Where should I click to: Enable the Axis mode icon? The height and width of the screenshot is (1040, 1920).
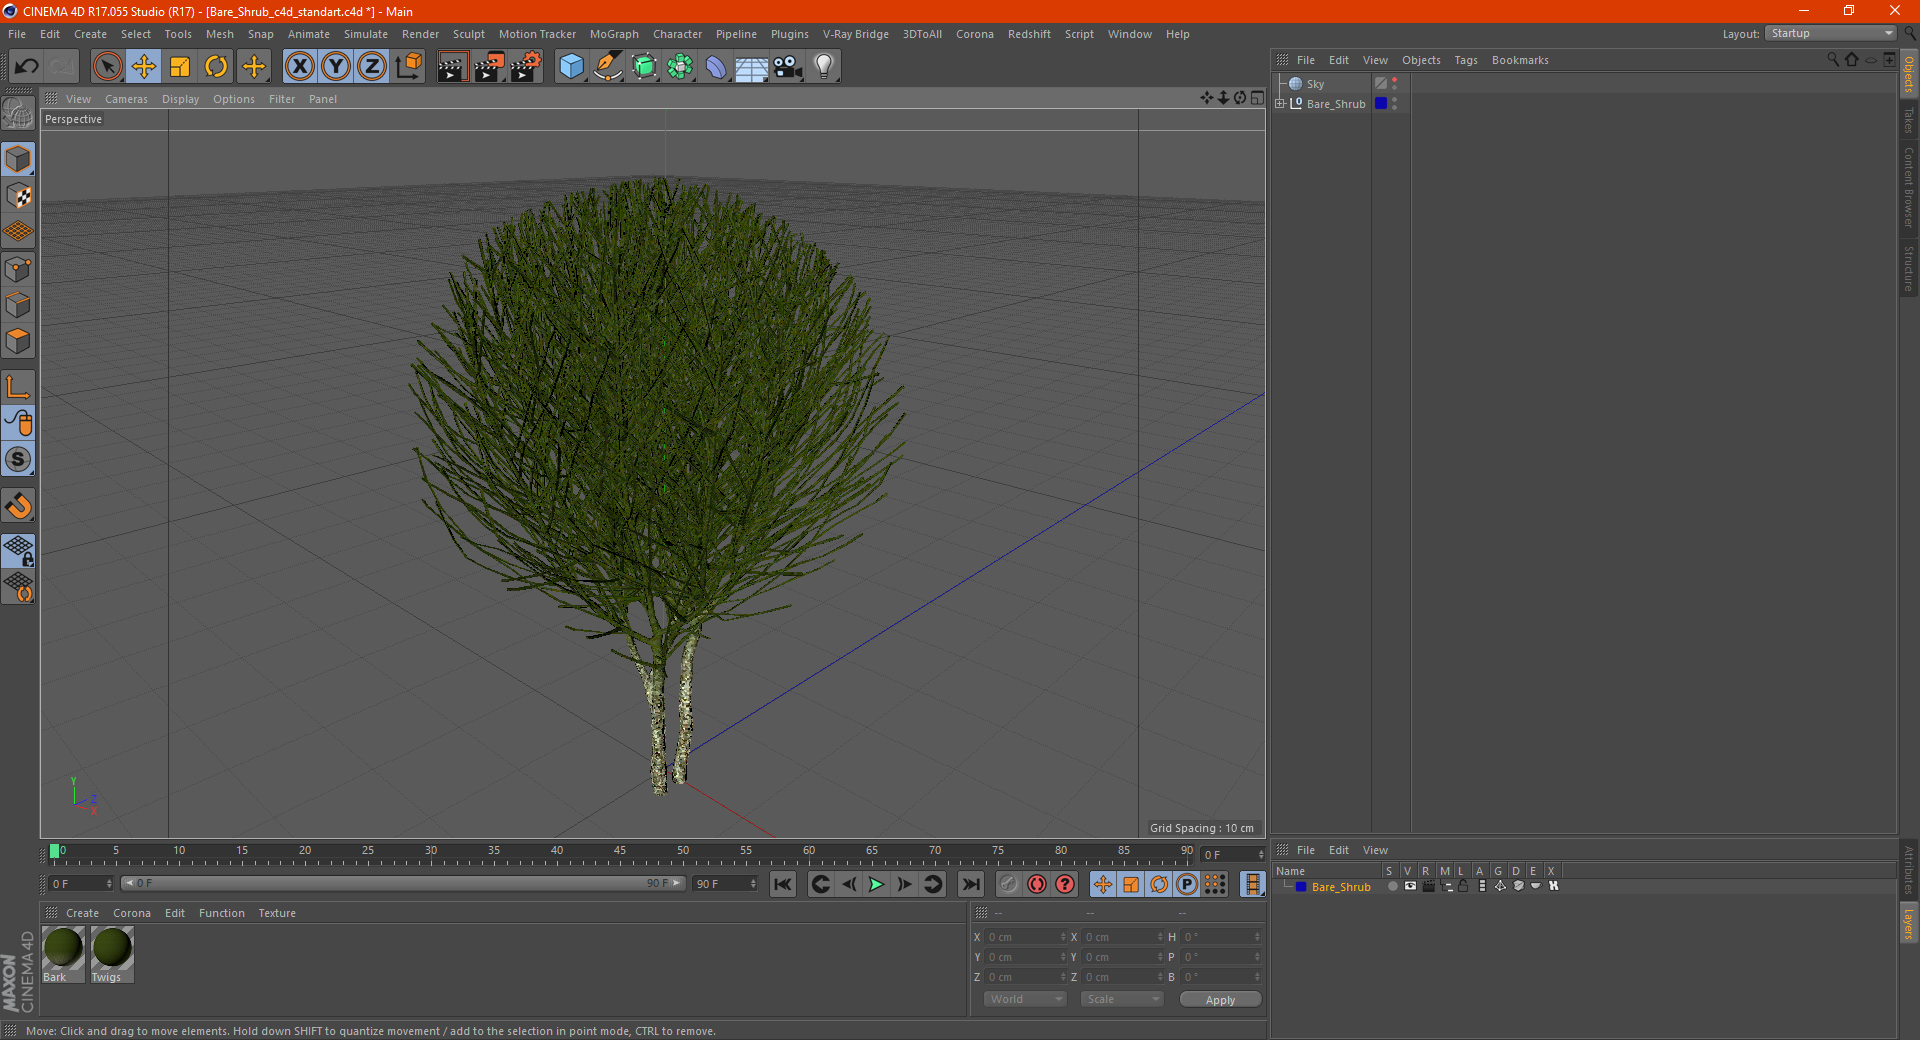pos(19,387)
